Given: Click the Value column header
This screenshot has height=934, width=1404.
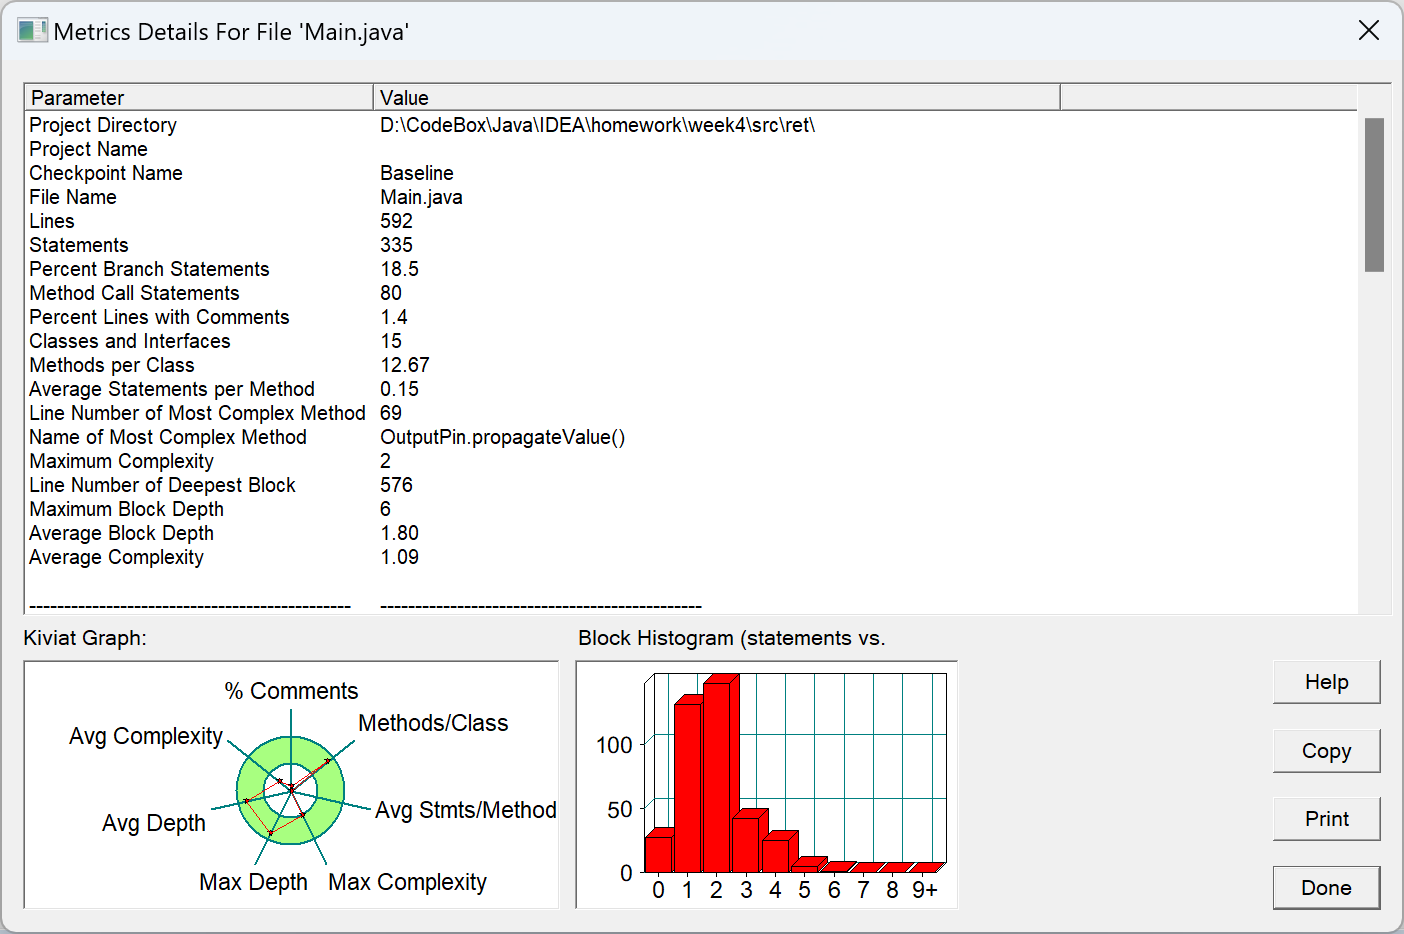Looking at the screenshot, I should [716, 97].
